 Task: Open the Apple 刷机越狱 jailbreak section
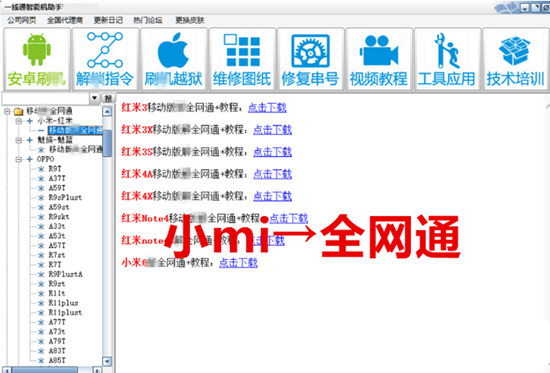pyautogui.click(x=173, y=59)
